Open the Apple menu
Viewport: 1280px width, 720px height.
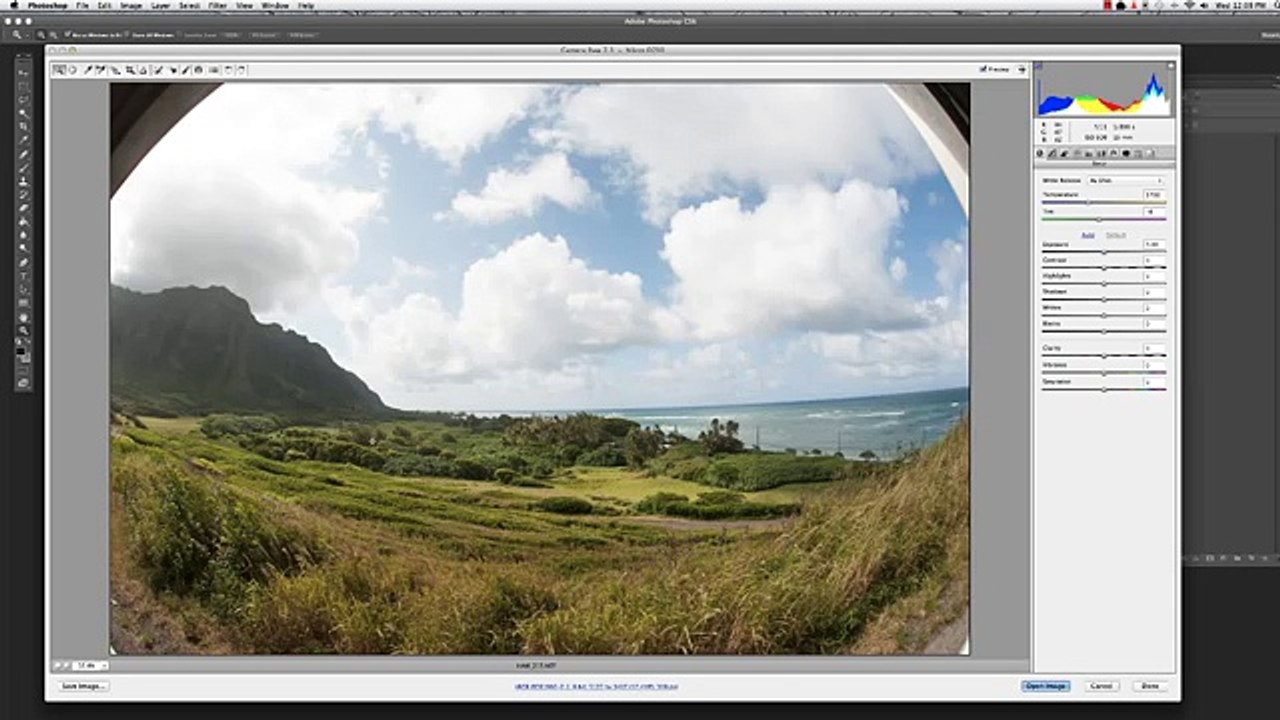[14, 5]
